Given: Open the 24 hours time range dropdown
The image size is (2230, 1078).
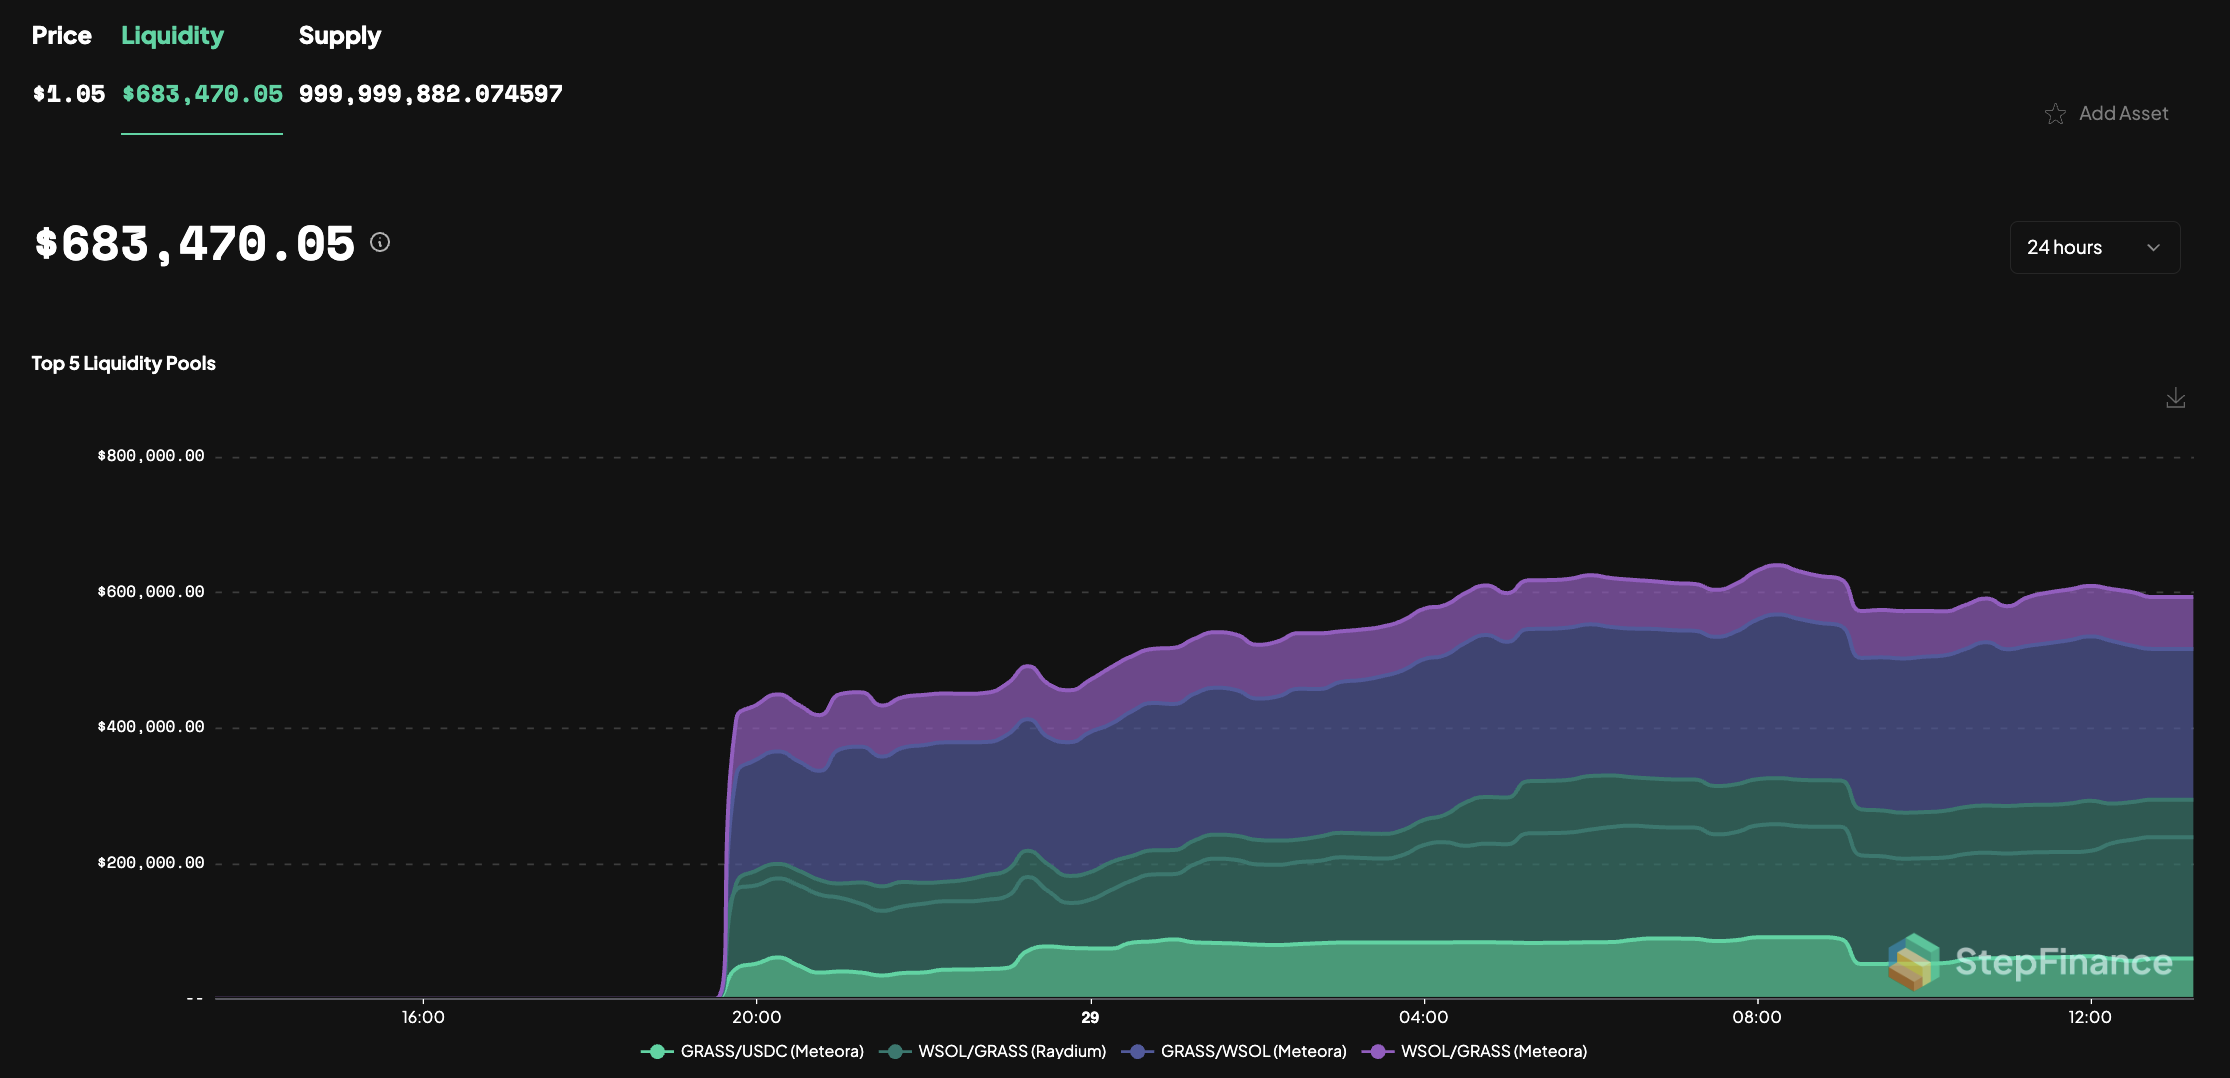Looking at the screenshot, I should [2094, 247].
